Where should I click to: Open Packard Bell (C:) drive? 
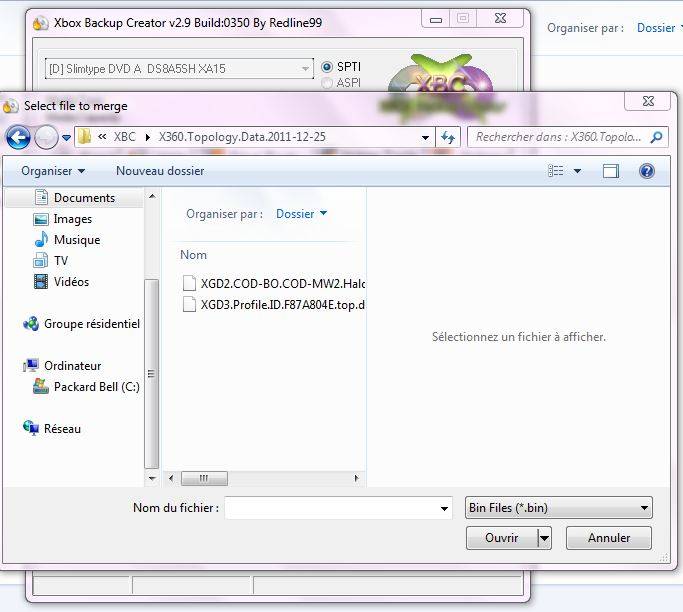point(96,386)
